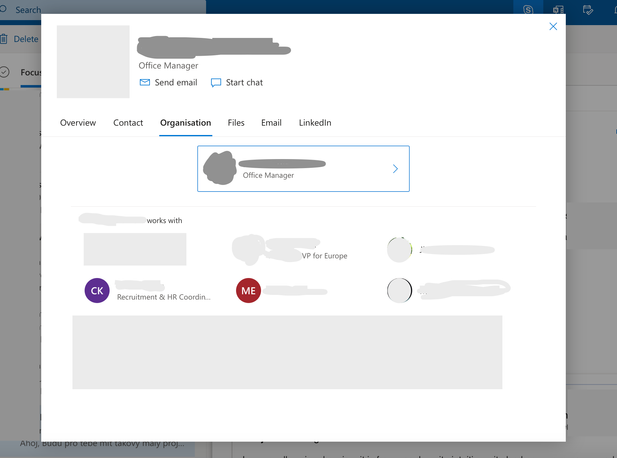The height and width of the screenshot is (458, 617).
Task: Select the Organisation tab
Action: click(x=185, y=123)
